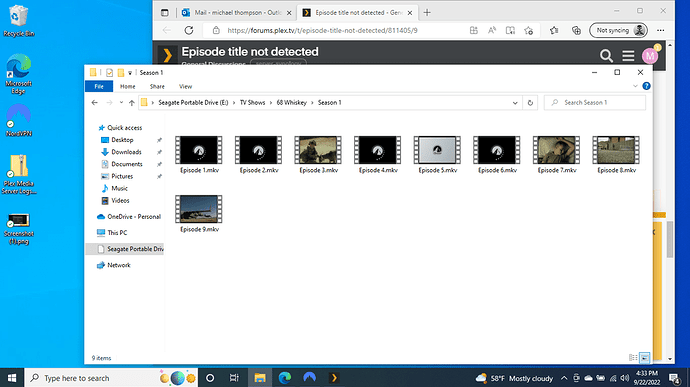Viewport: 690px width, 387px height.
Task: Click the Edge address bar URL
Action: [322, 30]
